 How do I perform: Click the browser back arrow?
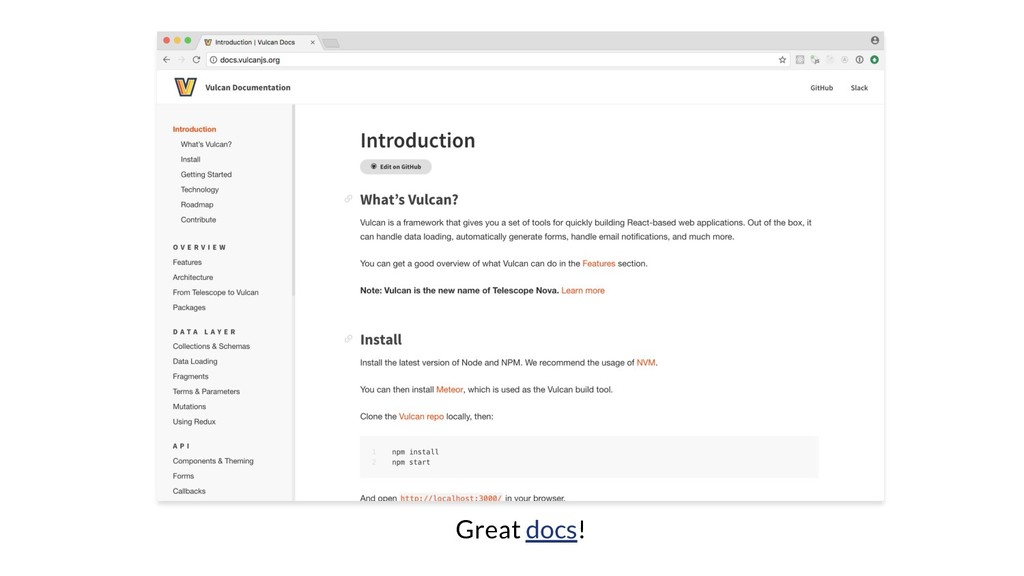click(x=166, y=60)
